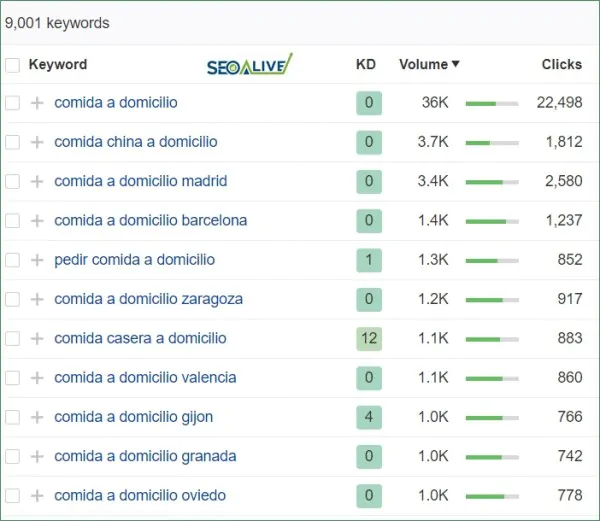This screenshot has height=521, width=600.
Task: Click the SEOALIVE logo in header
Action: (x=249, y=66)
